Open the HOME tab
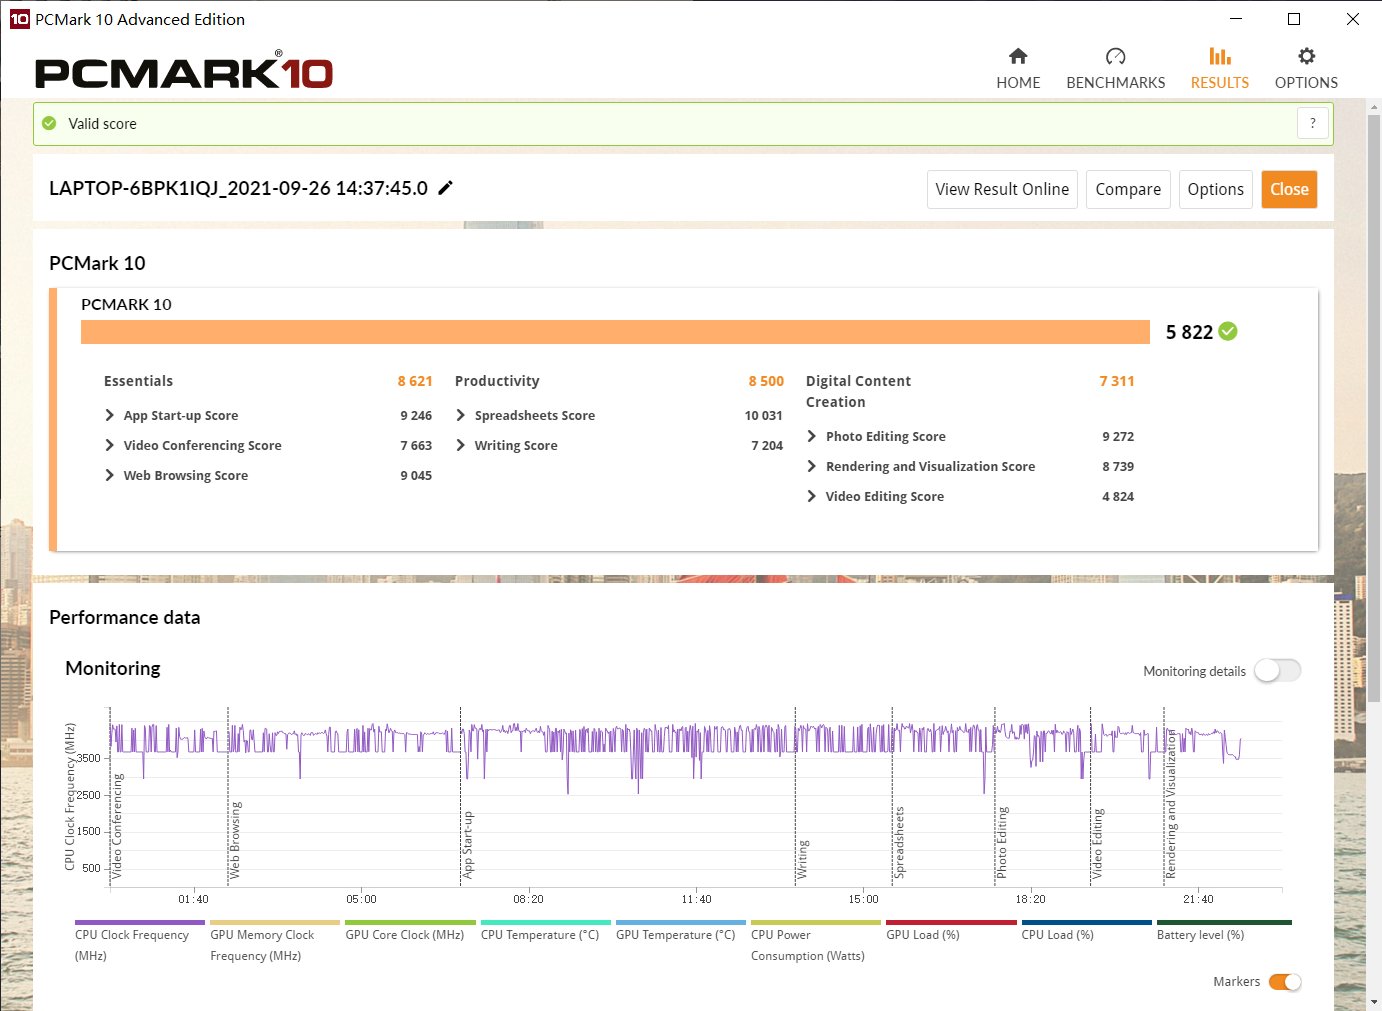This screenshot has height=1011, width=1382. [1018, 69]
